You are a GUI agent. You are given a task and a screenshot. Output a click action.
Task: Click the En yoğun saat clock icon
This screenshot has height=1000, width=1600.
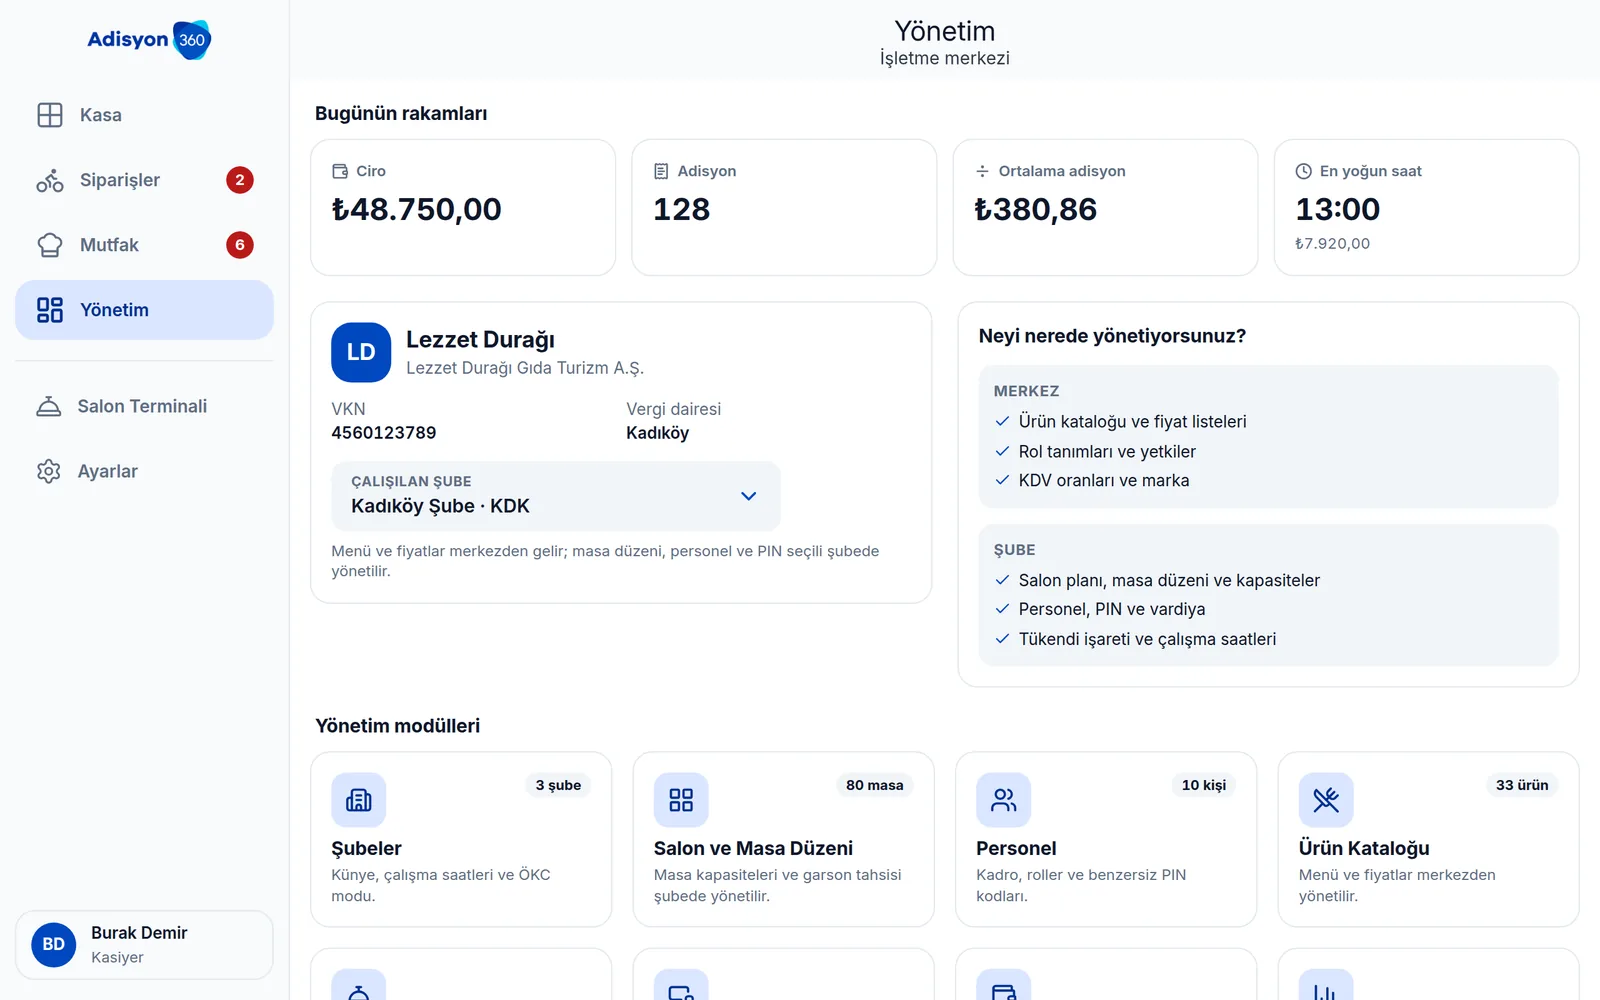click(x=1304, y=171)
